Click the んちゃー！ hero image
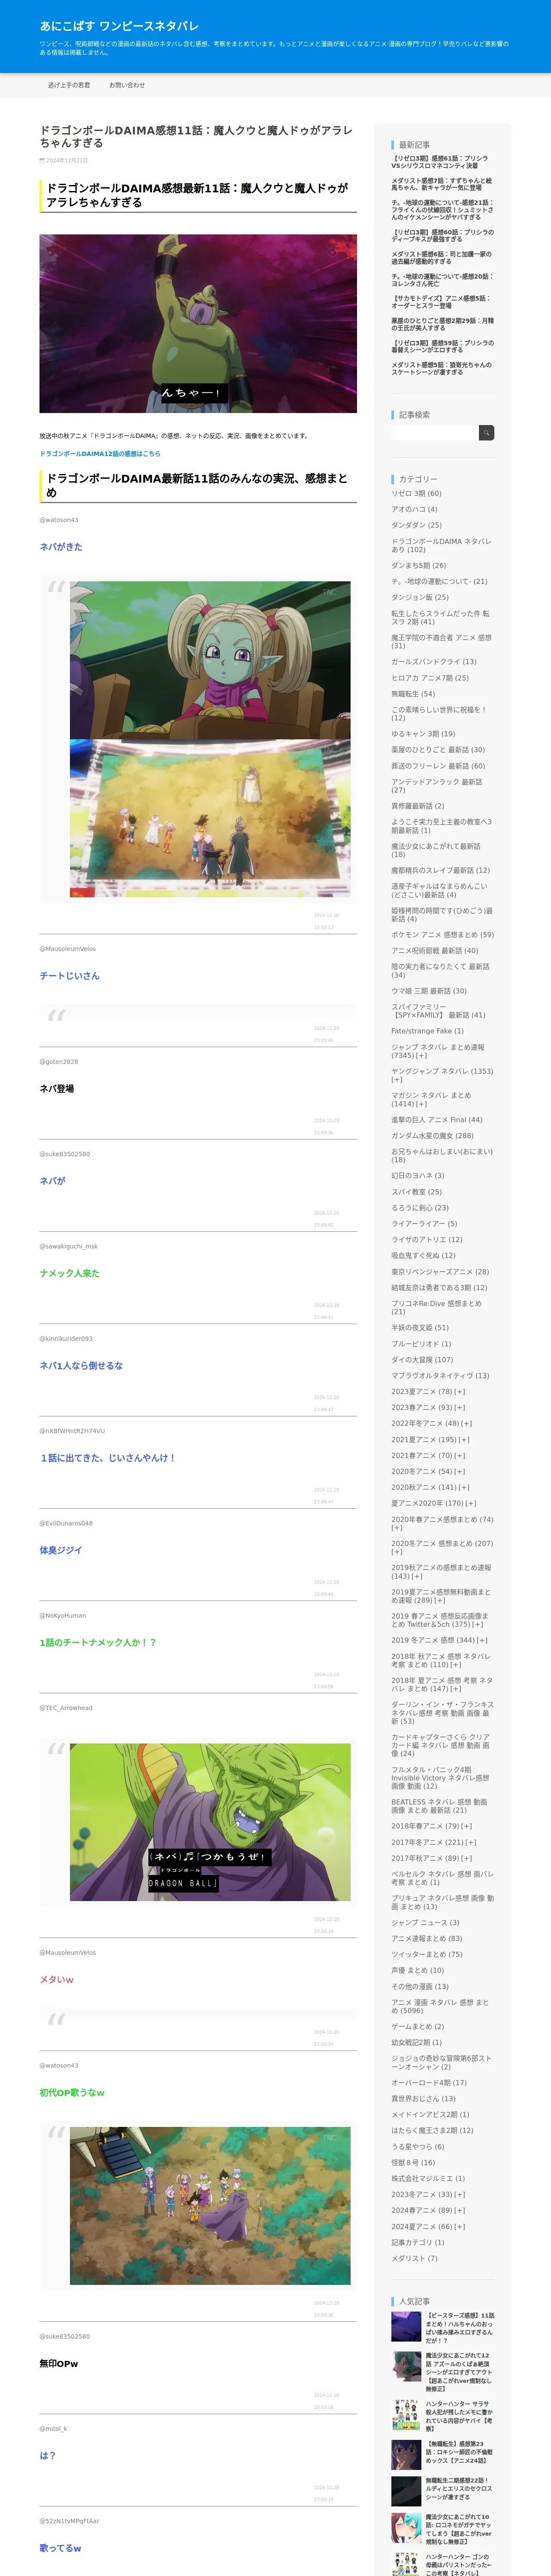The height and width of the screenshot is (2576, 551). point(198,323)
